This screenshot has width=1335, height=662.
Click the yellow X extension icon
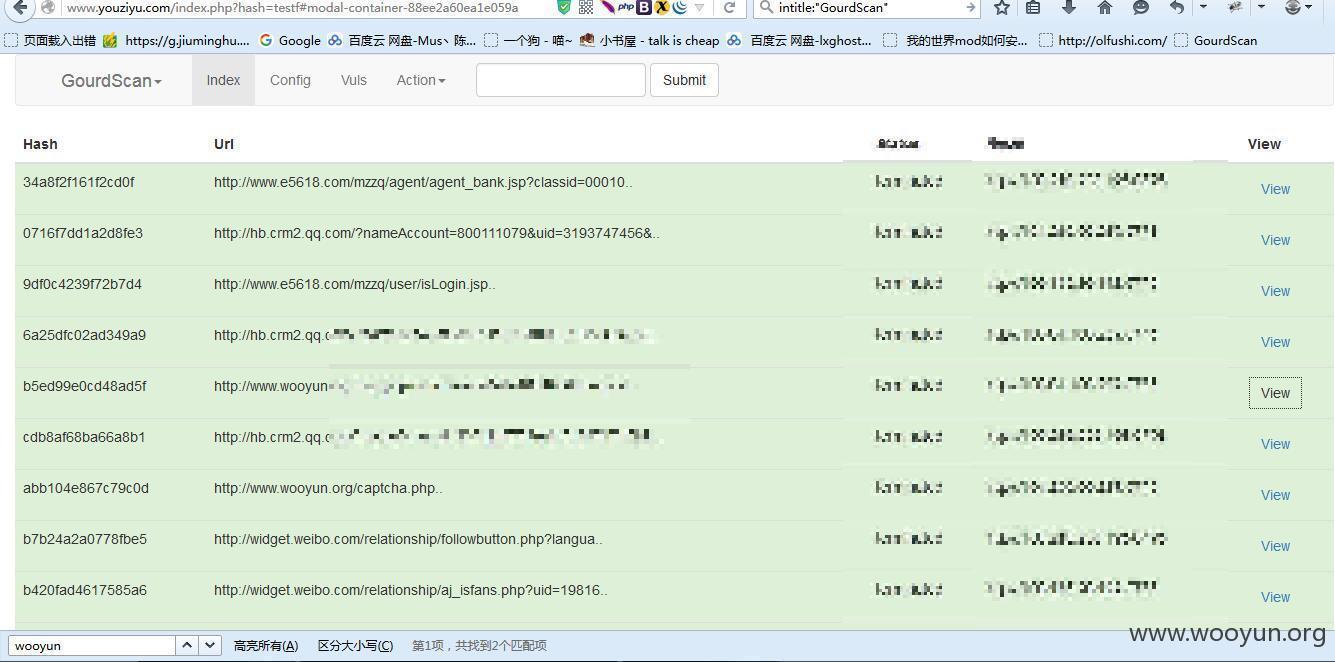[661, 7]
